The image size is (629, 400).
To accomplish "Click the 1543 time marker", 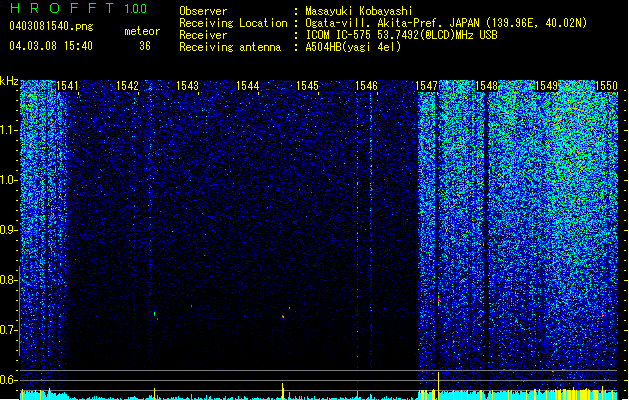I will coord(187,86).
